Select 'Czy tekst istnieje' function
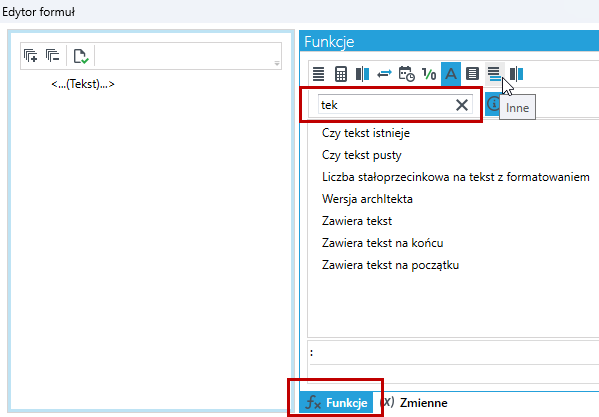The image size is (599, 417). coord(366,133)
